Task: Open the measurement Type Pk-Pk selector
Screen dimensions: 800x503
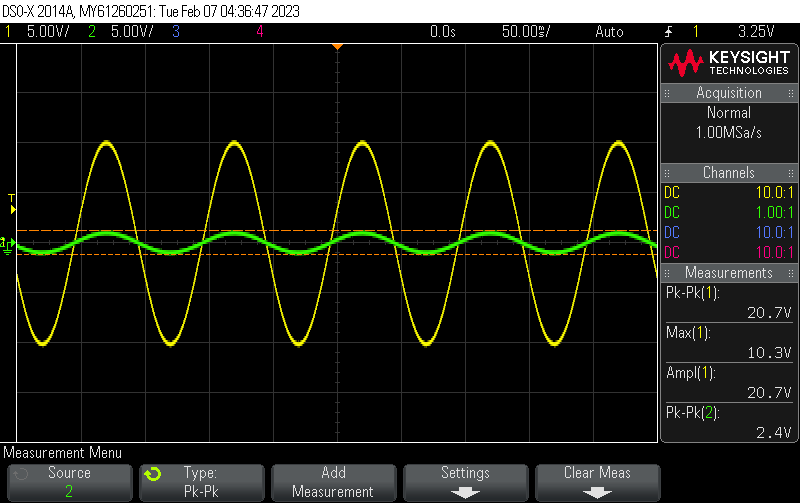Action: point(201,482)
